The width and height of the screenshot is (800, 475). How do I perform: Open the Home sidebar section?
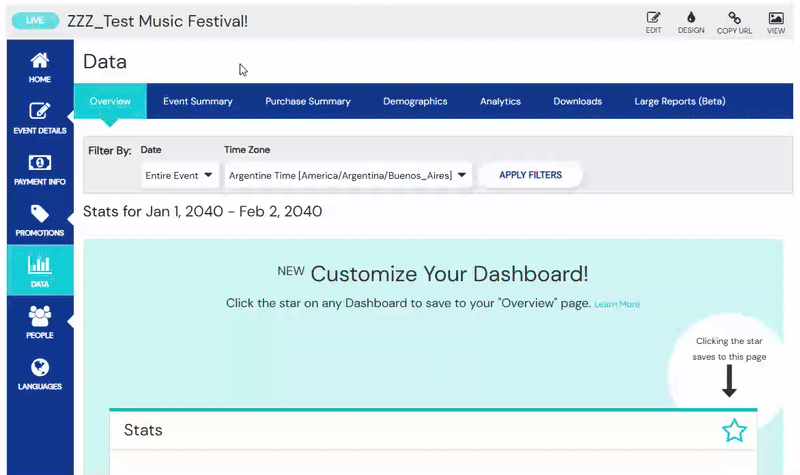click(40, 67)
